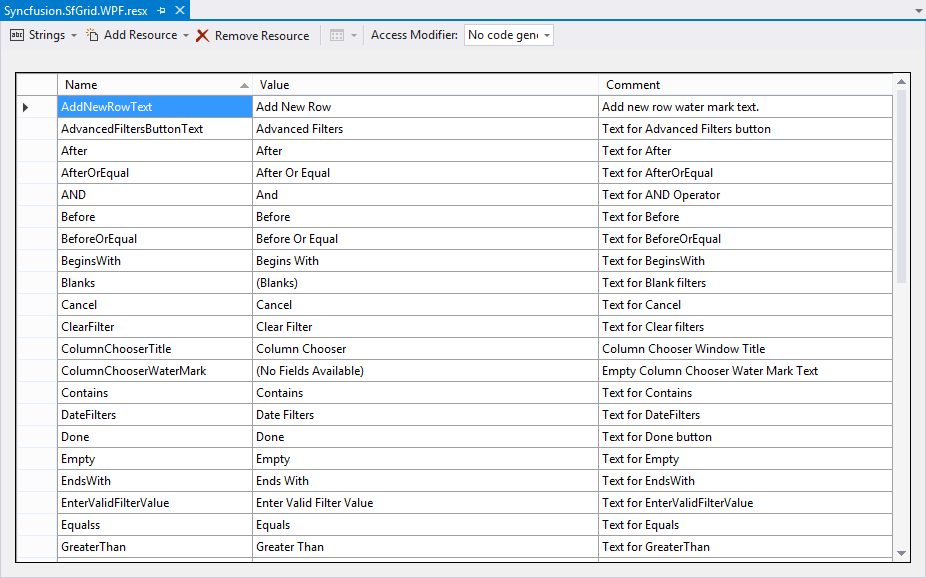Click 'Empty Column Chooser Water Mark Text' comment

745,371
